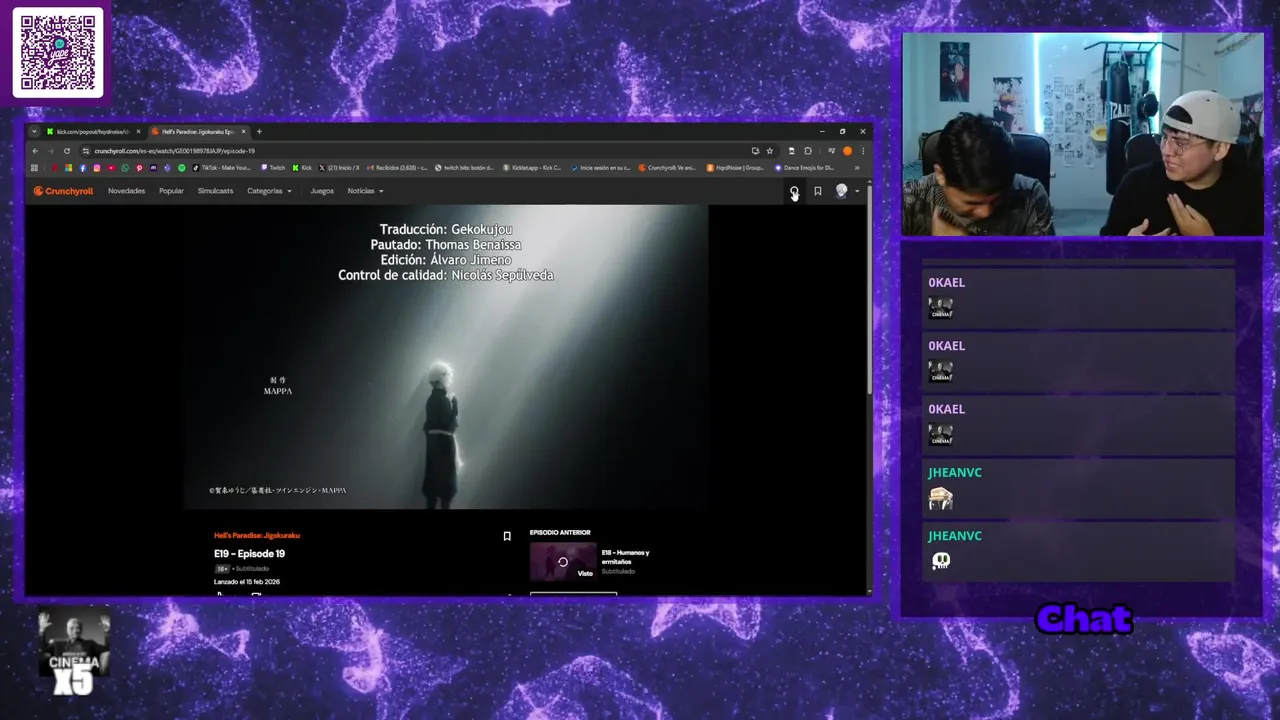Open the Facebook bookmark icon
The height and width of the screenshot is (720, 1280).
coord(83,168)
